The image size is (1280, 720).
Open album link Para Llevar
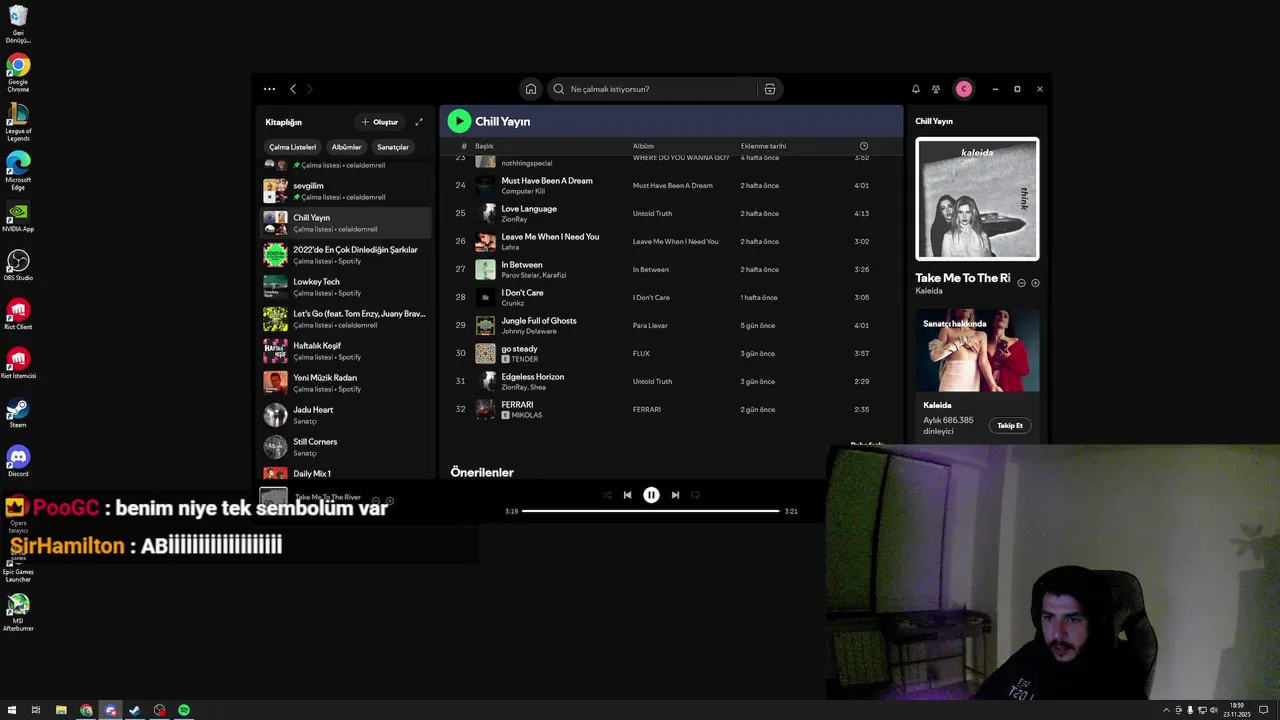point(650,325)
